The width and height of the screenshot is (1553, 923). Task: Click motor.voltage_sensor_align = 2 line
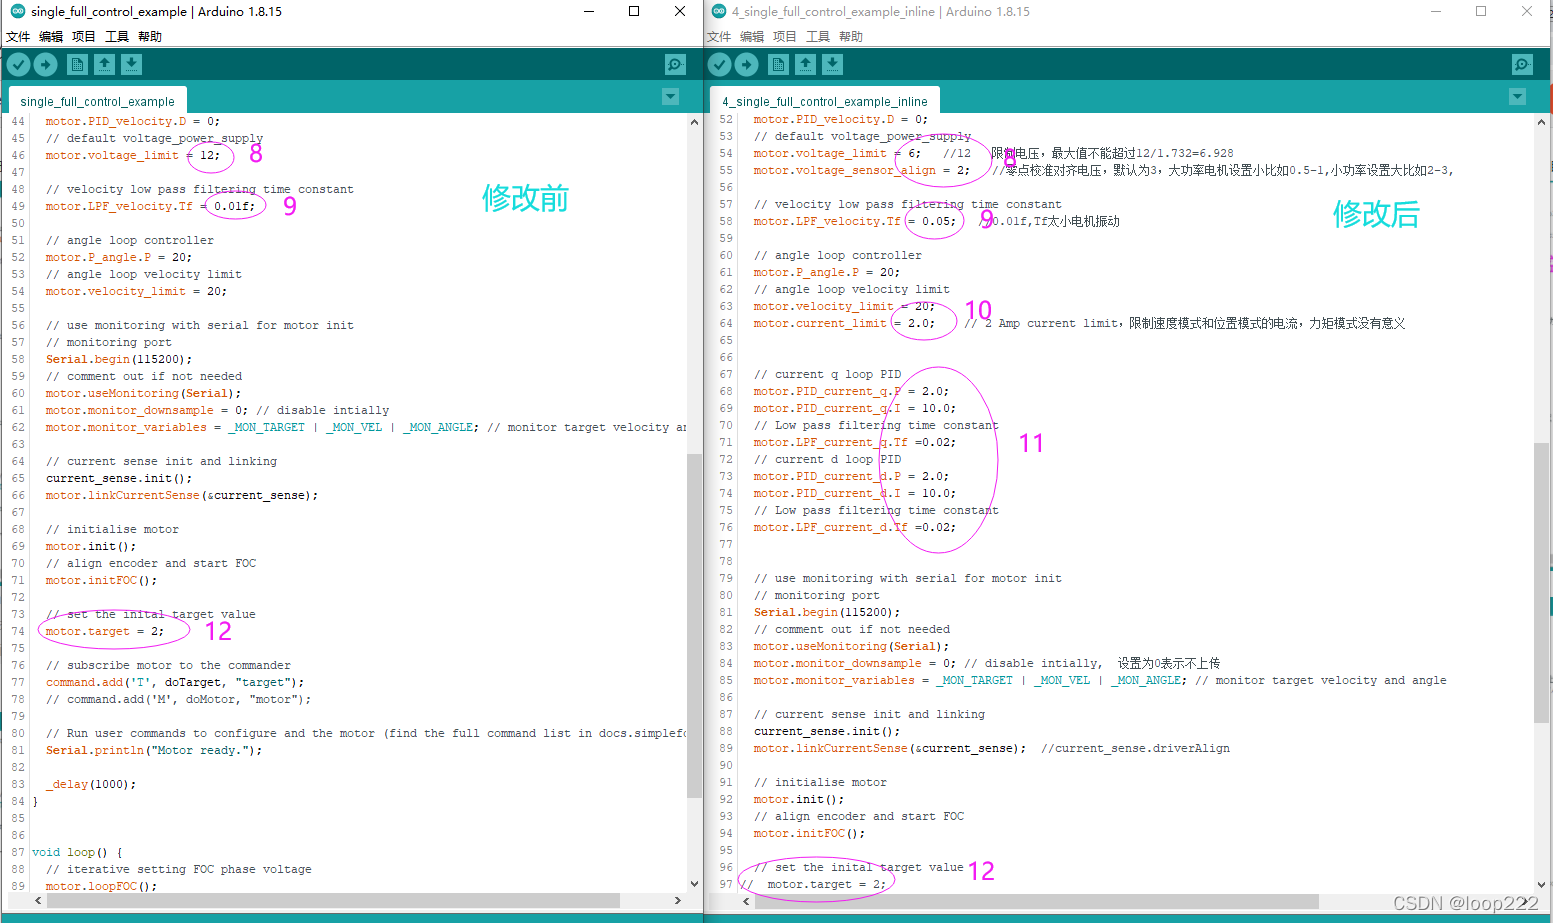[862, 170]
